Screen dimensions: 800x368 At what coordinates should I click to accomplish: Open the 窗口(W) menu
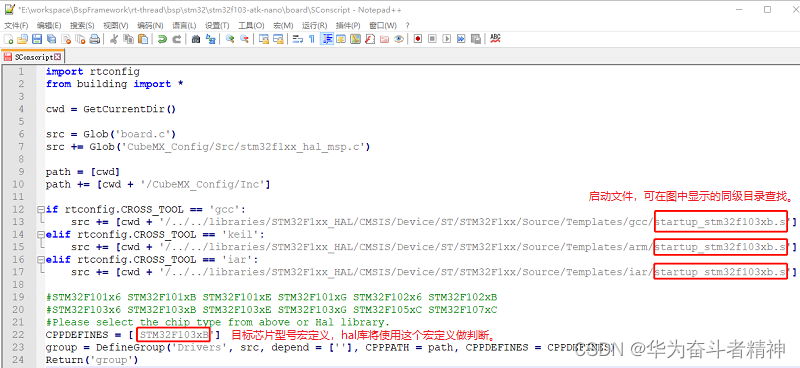tap(383, 26)
